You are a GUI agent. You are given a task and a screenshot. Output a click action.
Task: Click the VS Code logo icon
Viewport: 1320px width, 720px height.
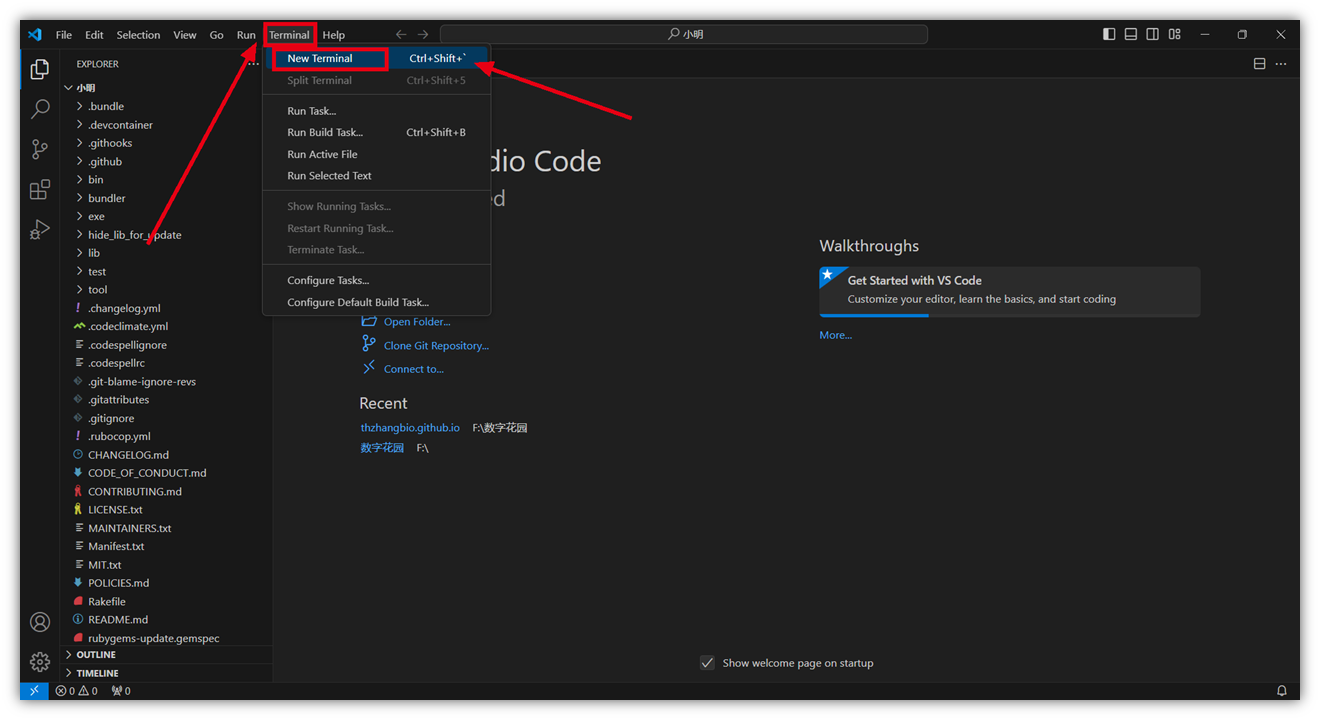35,34
